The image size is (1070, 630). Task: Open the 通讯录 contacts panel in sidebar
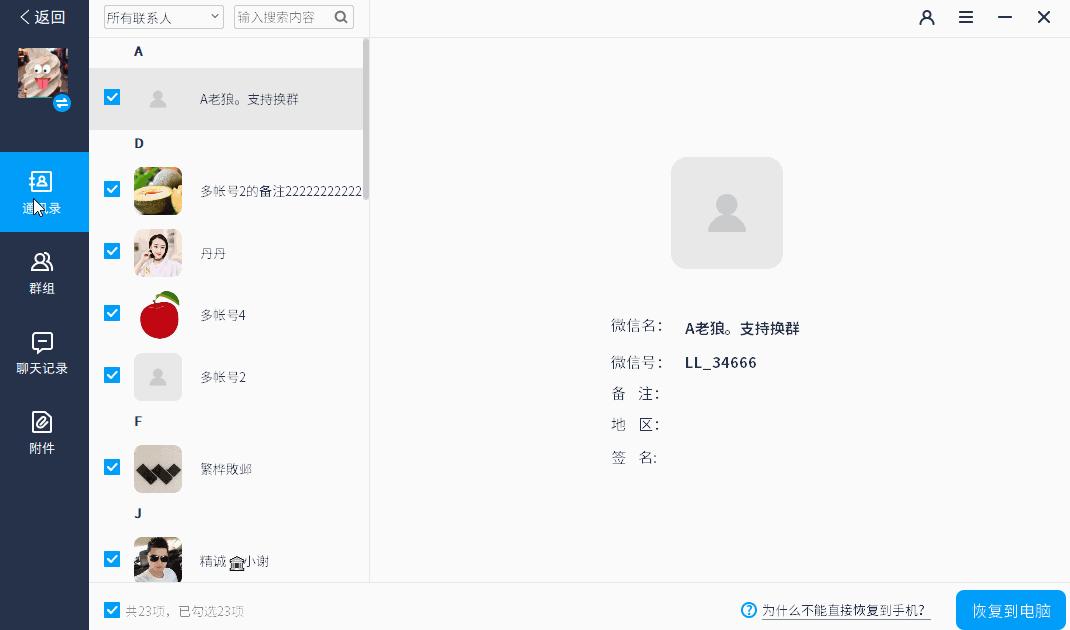[42, 192]
